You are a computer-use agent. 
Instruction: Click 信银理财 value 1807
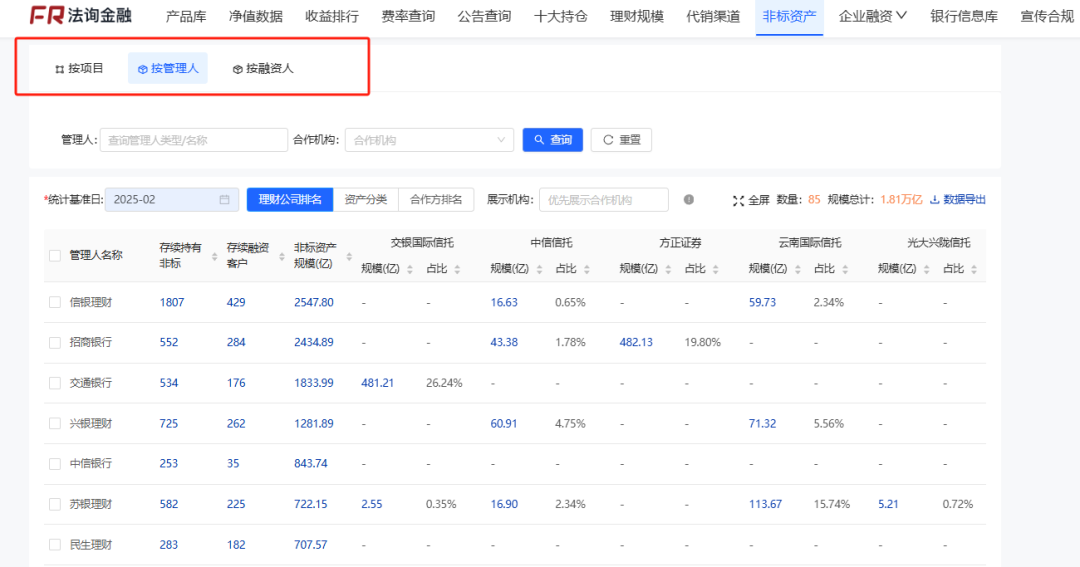point(172,302)
